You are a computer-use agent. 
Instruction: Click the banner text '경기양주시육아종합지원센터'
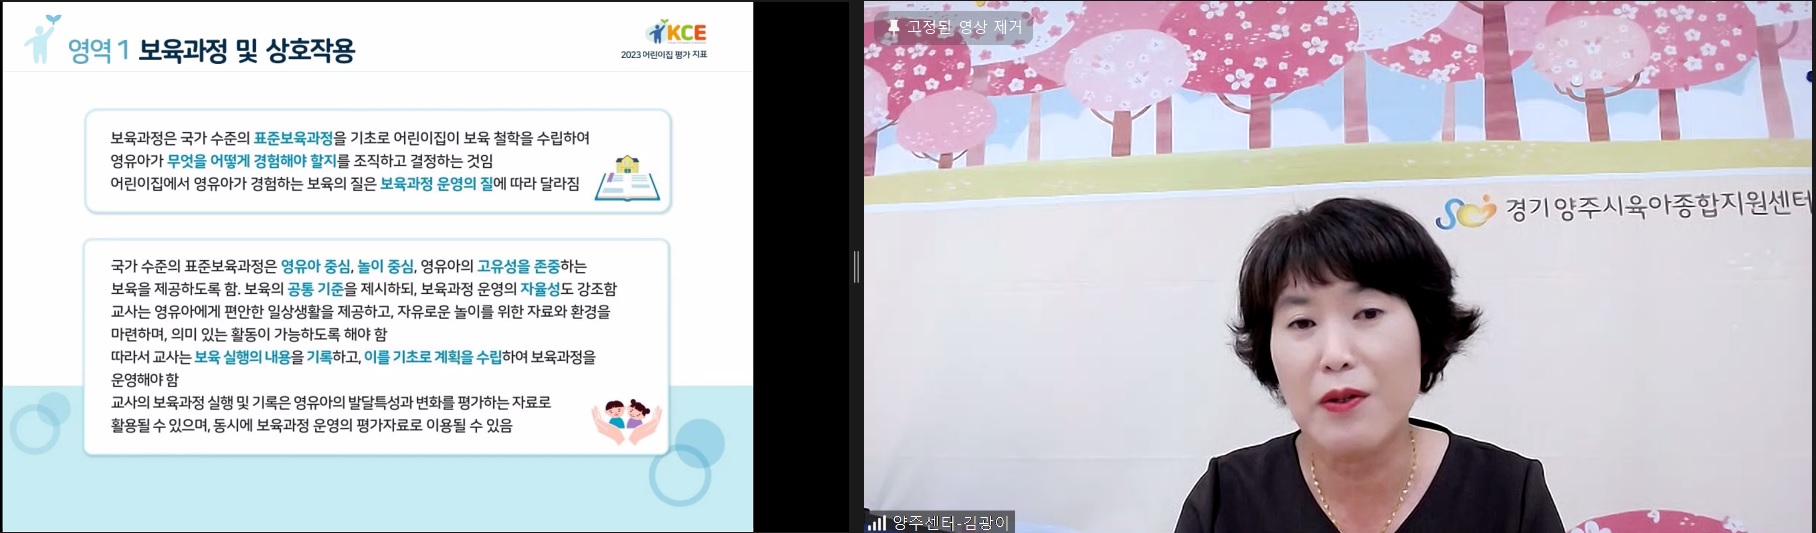click(1659, 207)
